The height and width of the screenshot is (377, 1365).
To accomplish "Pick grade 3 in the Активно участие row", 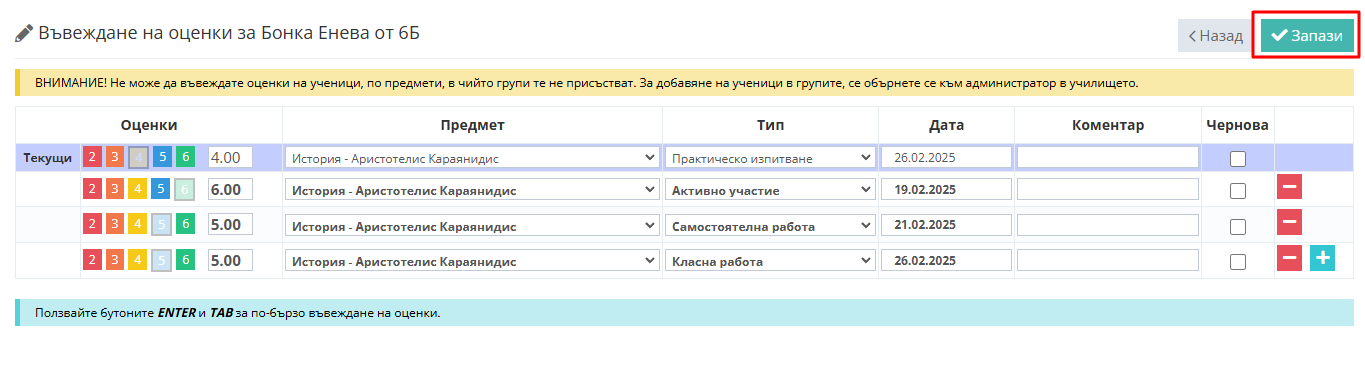I will pos(115,190).
